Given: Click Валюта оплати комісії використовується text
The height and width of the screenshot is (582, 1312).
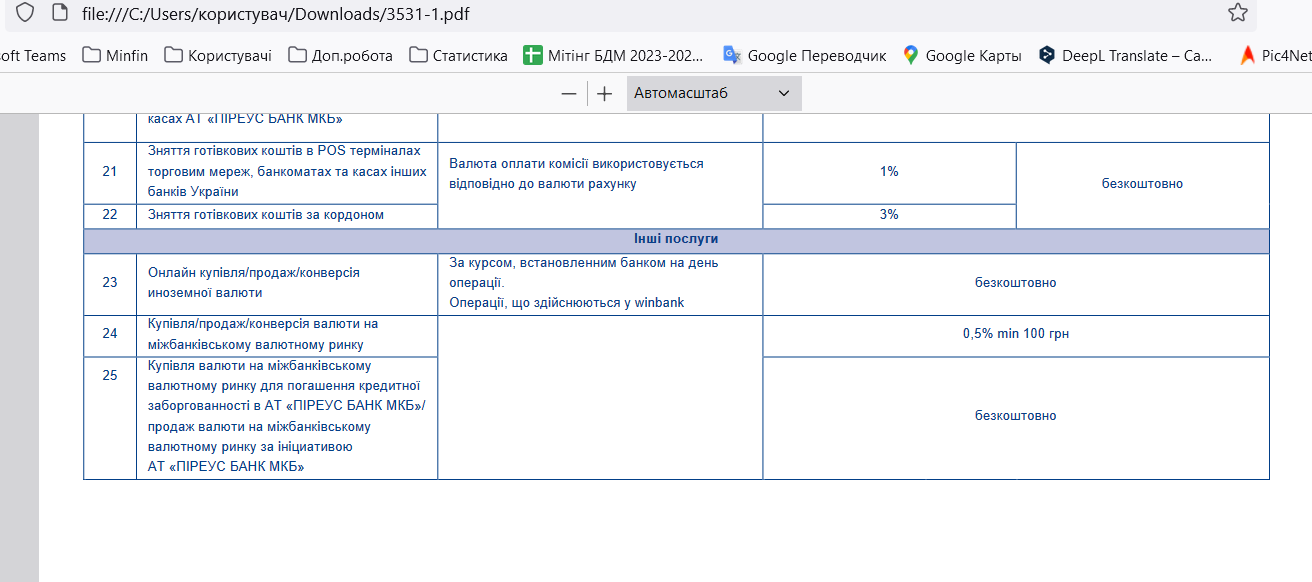Looking at the screenshot, I should click(577, 164).
